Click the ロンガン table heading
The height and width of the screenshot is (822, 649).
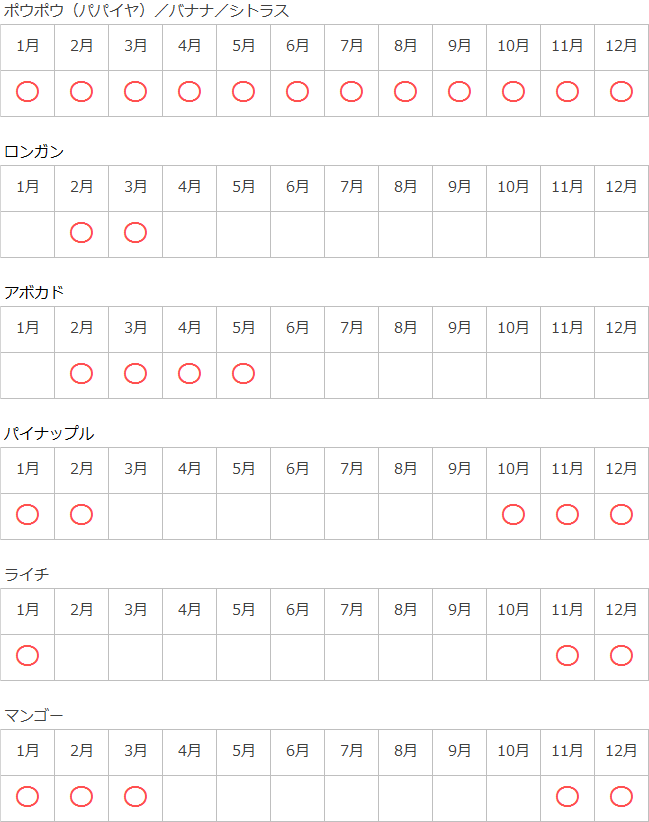[x=34, y=152]
